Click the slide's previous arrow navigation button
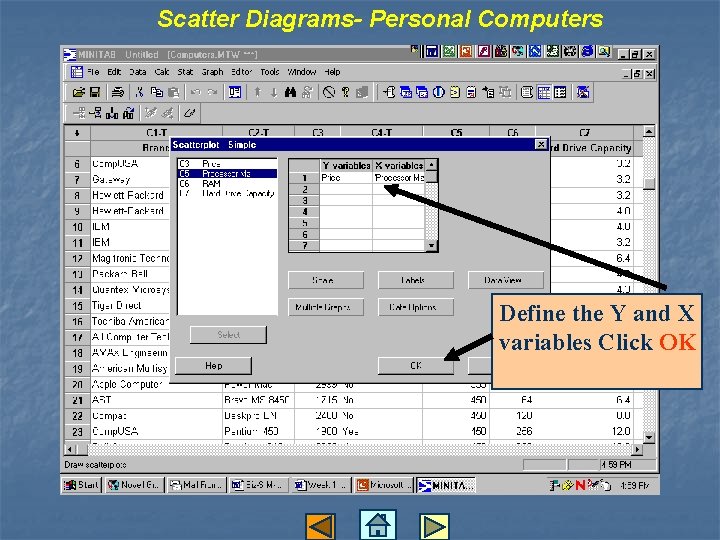720x540 pixels. pos(320,526)
